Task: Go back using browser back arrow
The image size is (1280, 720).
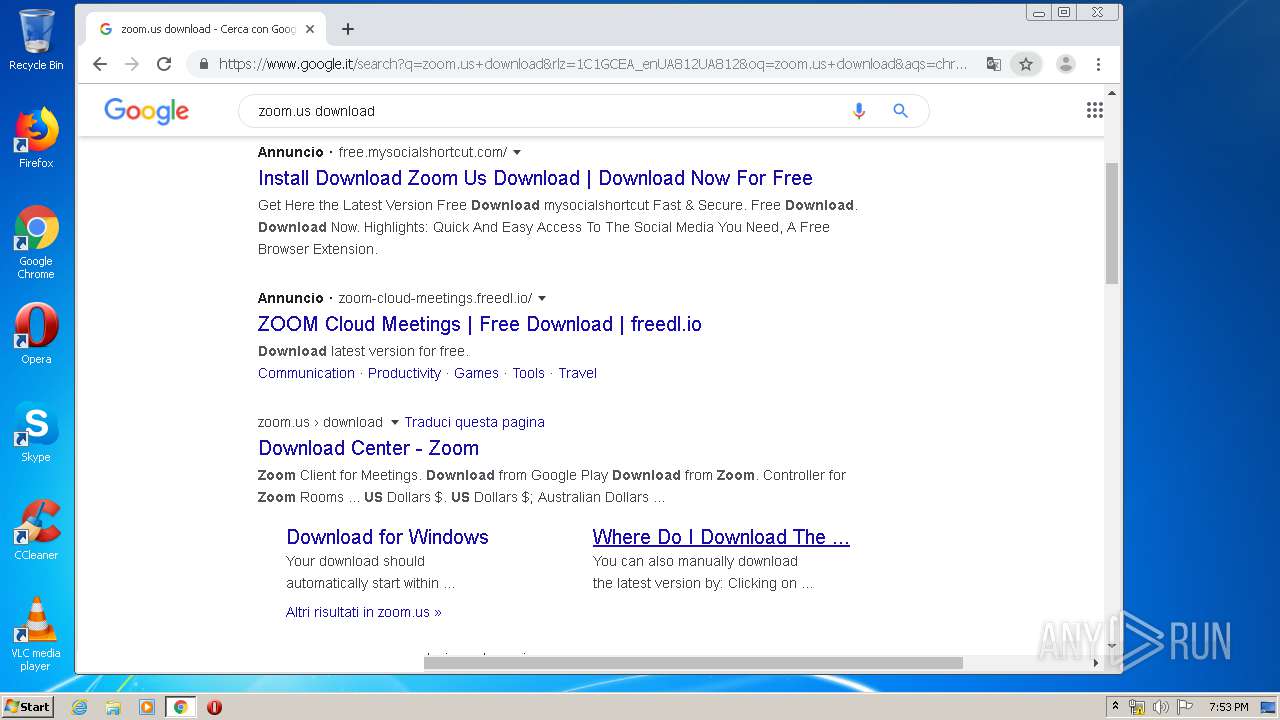Action: [100, 64]
